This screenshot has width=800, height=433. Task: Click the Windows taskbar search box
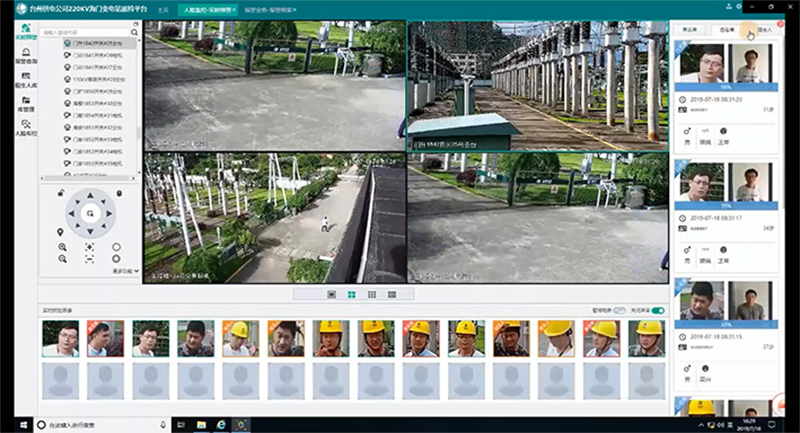coord(102,424)
